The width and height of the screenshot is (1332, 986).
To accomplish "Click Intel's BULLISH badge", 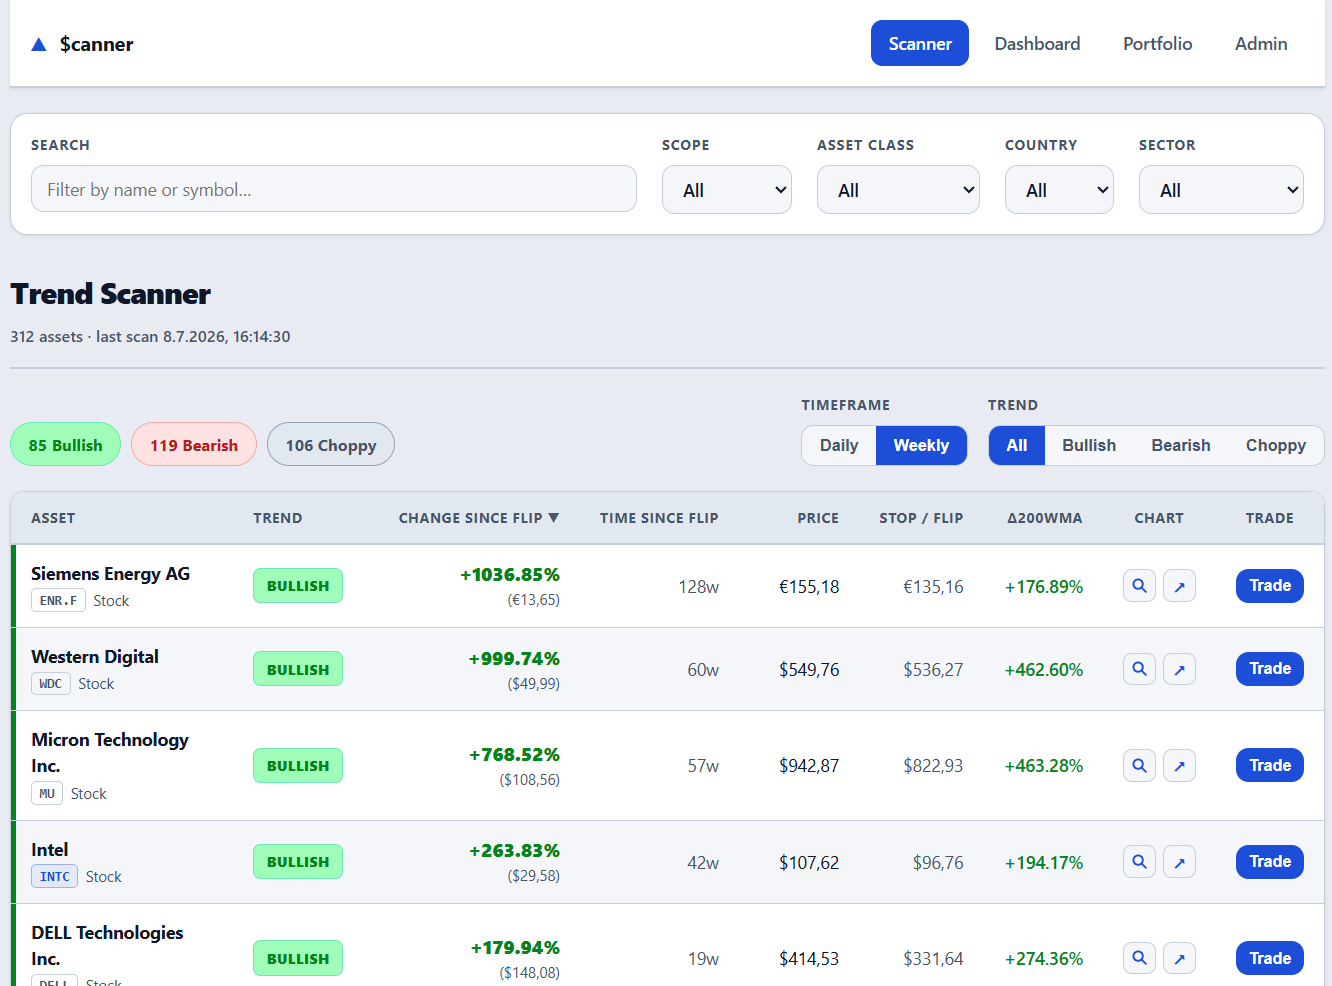I will click(x=298, y=862).
